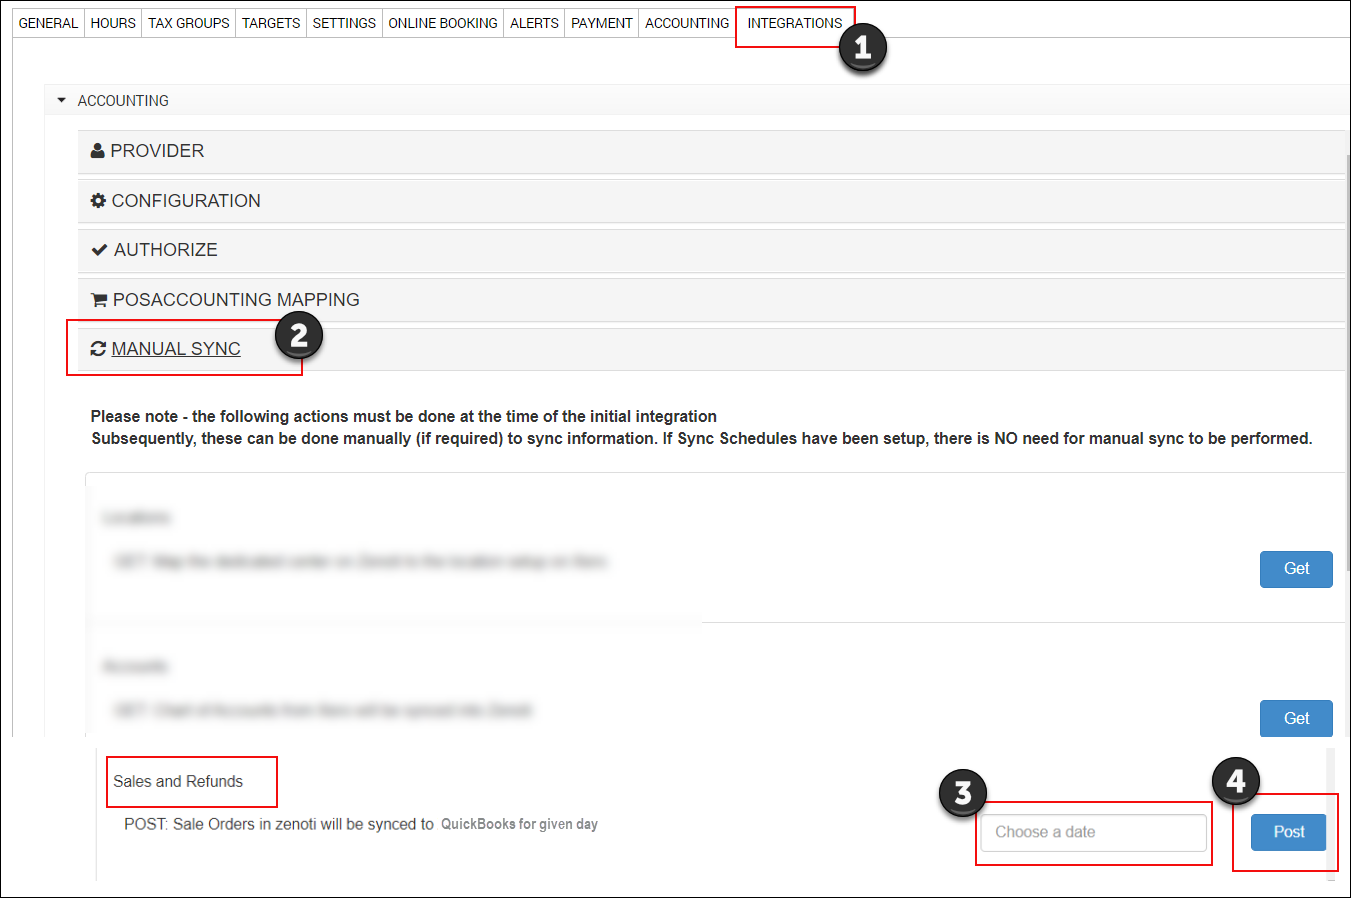Expand the CONFIGURATION section
This screenshot has height=898, width=1351.
[711, 201]
